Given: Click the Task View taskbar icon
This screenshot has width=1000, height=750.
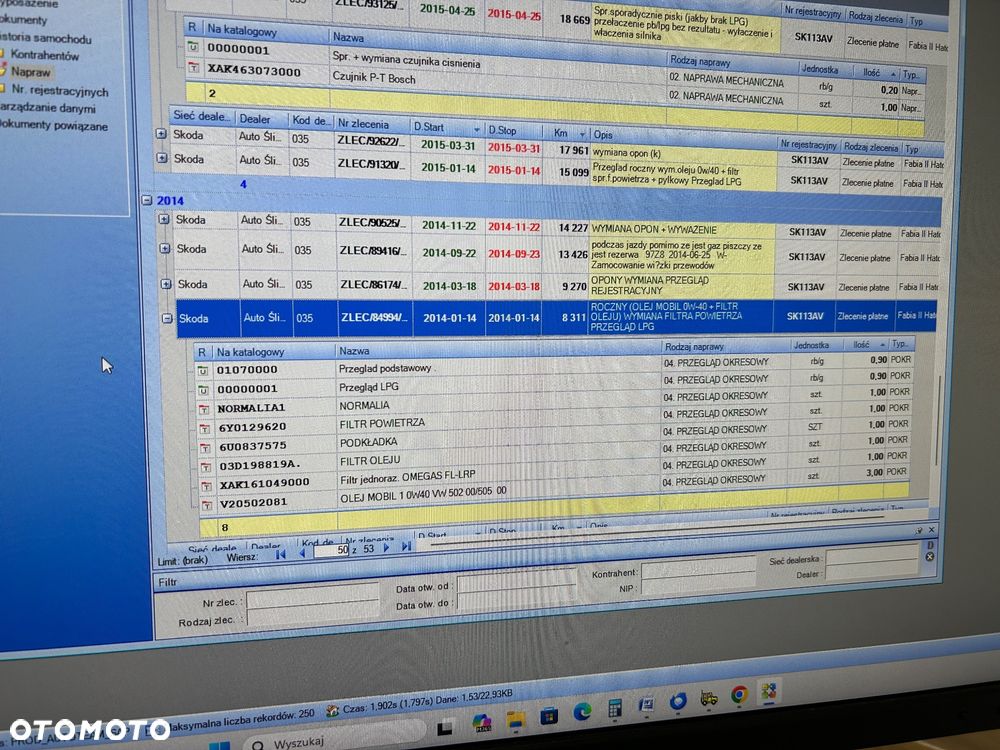Looking at the screenshot, I should coord(445,727).
